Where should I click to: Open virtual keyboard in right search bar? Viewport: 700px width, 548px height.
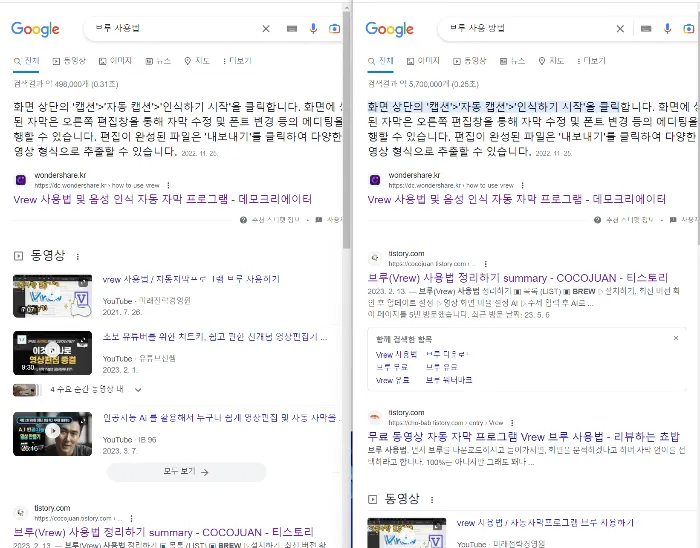646,29
